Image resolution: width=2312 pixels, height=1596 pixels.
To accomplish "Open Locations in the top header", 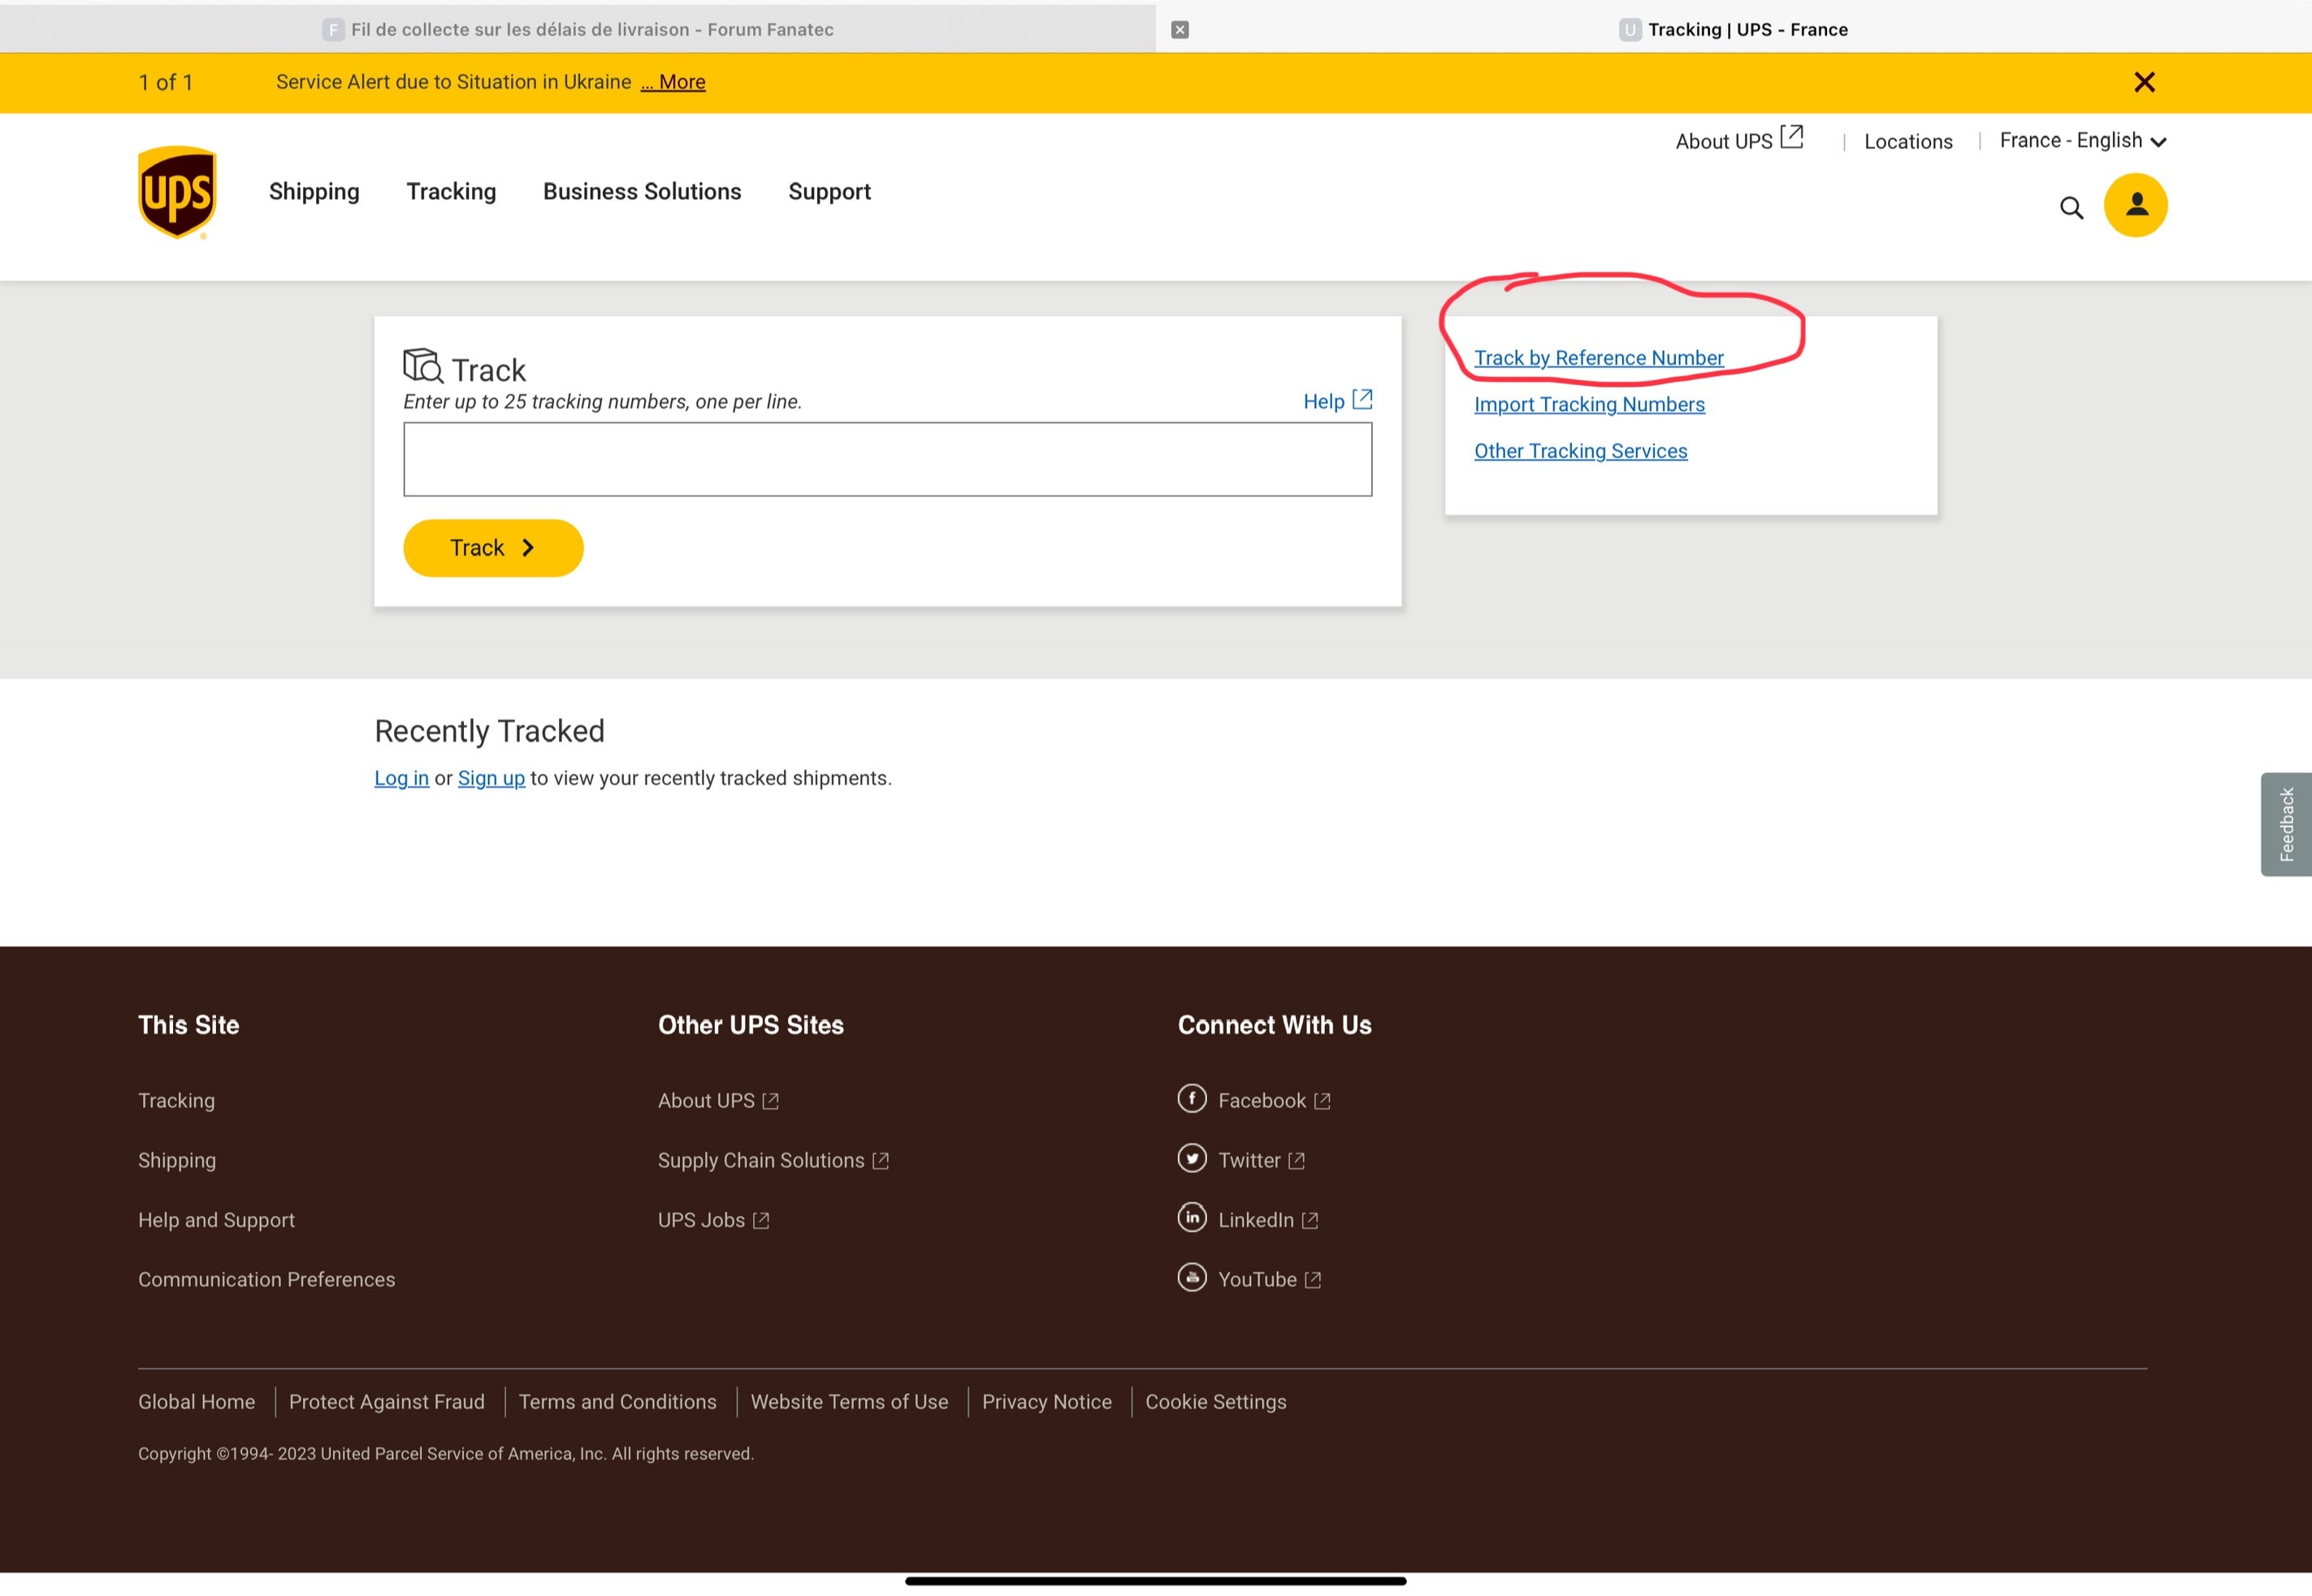I will (x=1908, y=141).
